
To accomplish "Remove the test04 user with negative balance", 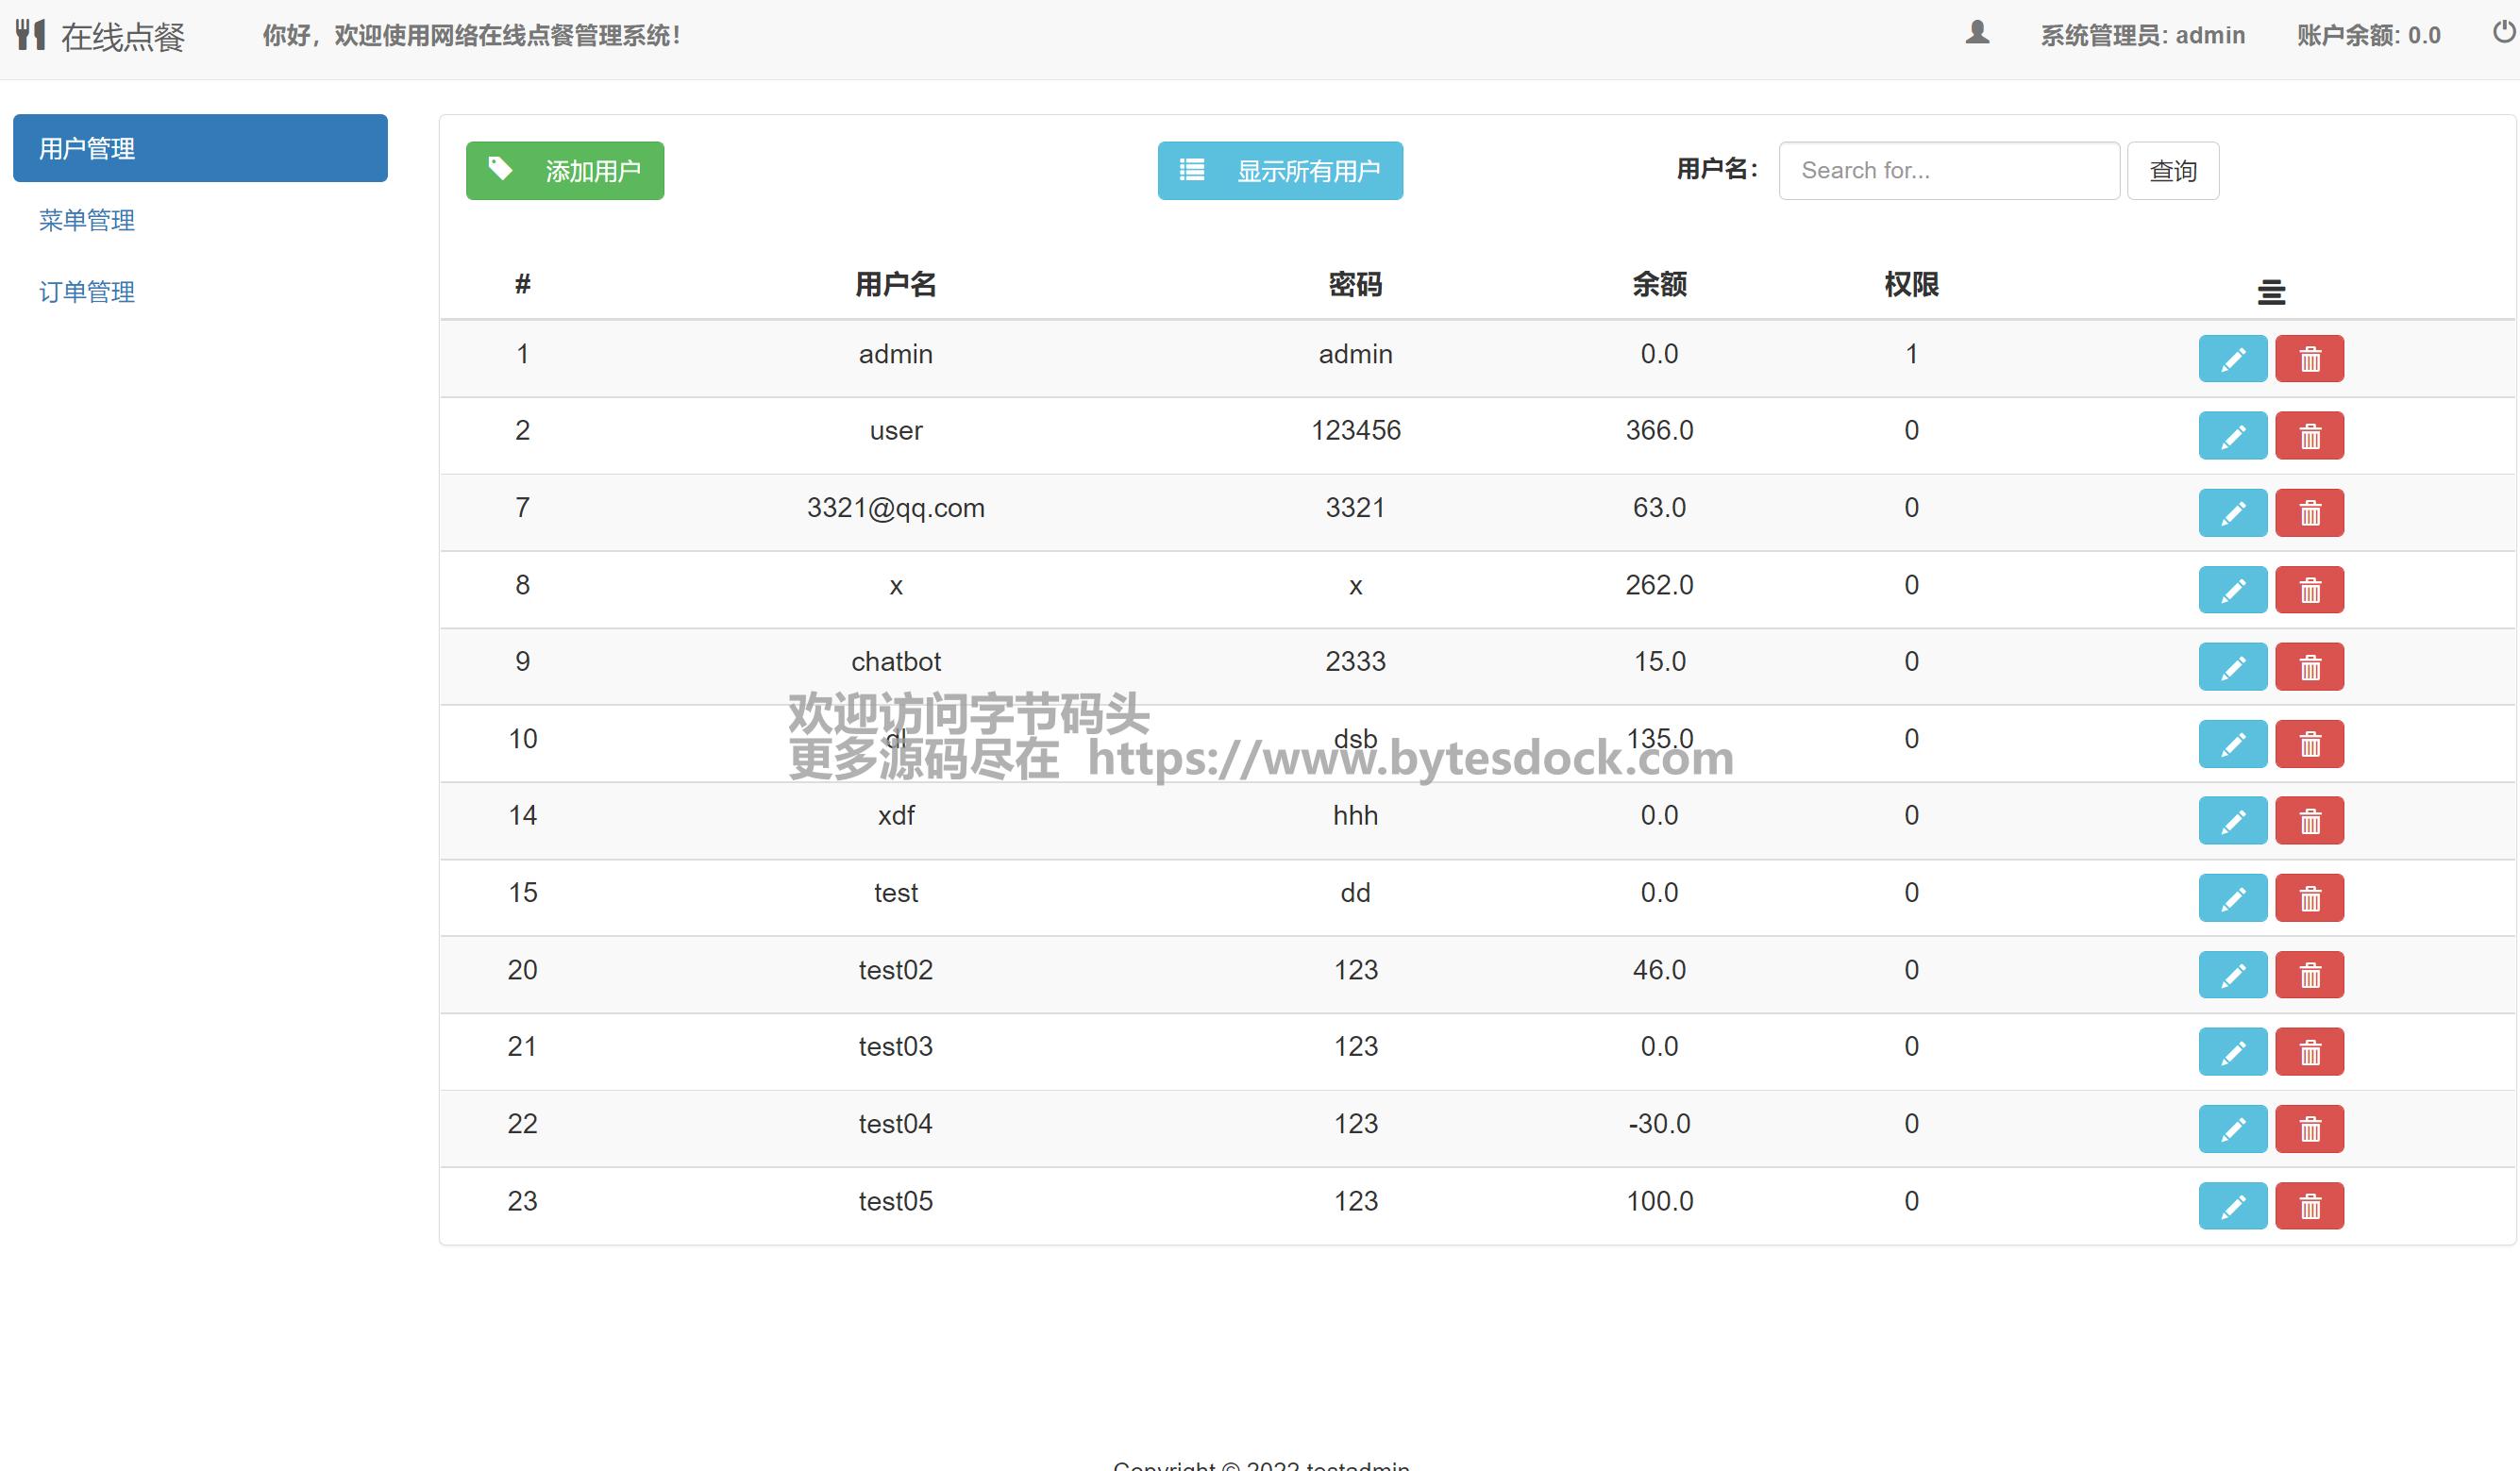I will coord(2309,1129).
